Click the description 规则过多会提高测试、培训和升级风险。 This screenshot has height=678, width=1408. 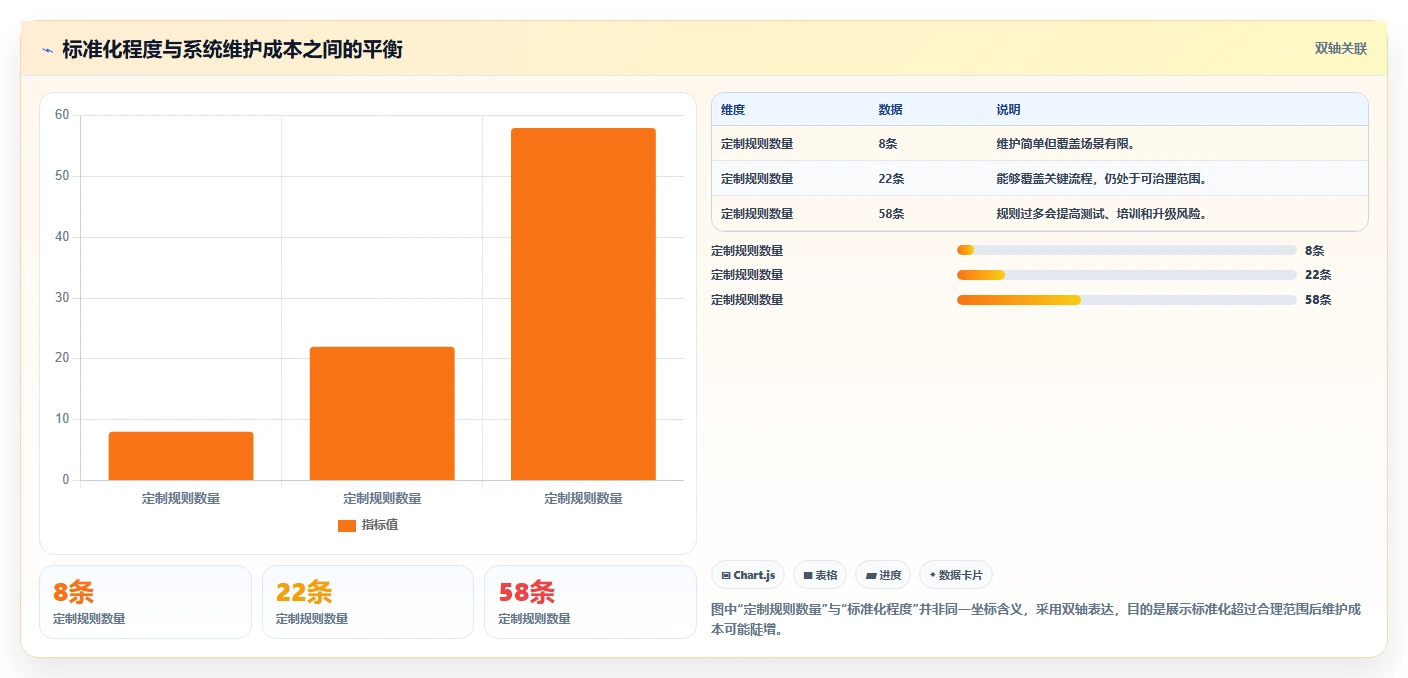point(1101,214)
